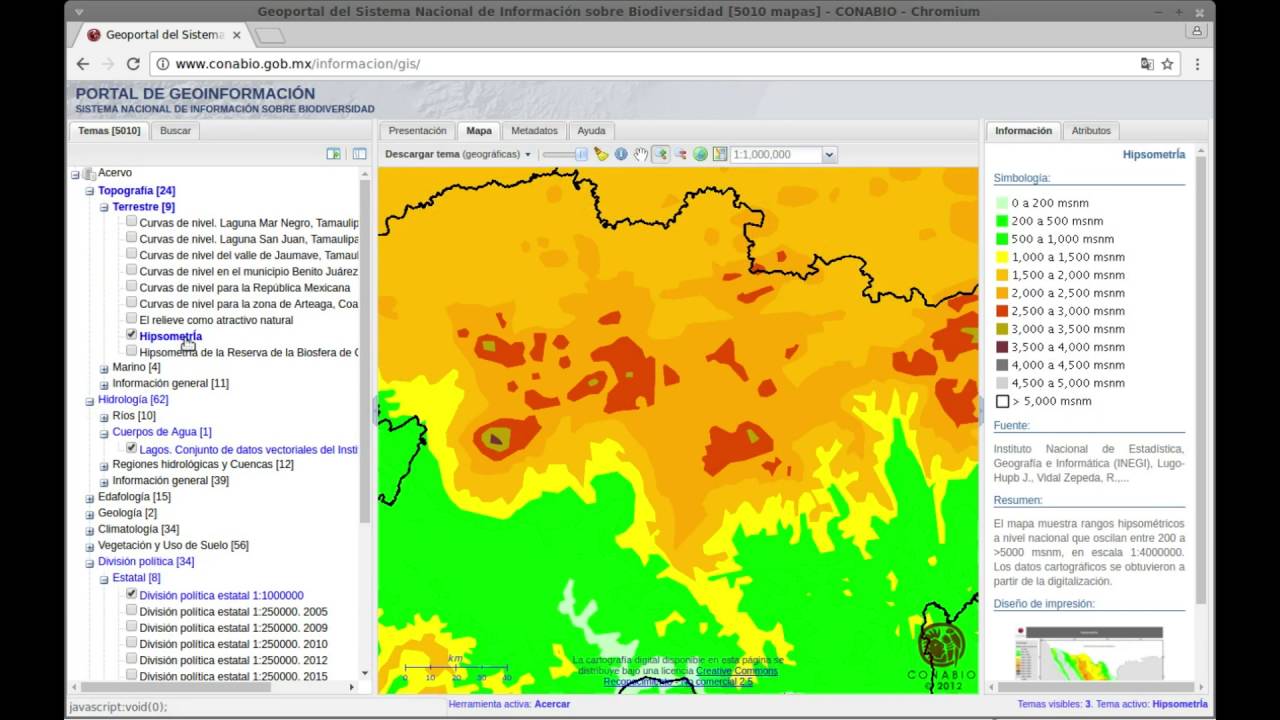1280x720 pixels.
Task: Open the Presentación tab
Action: click(x=417, y=131)
